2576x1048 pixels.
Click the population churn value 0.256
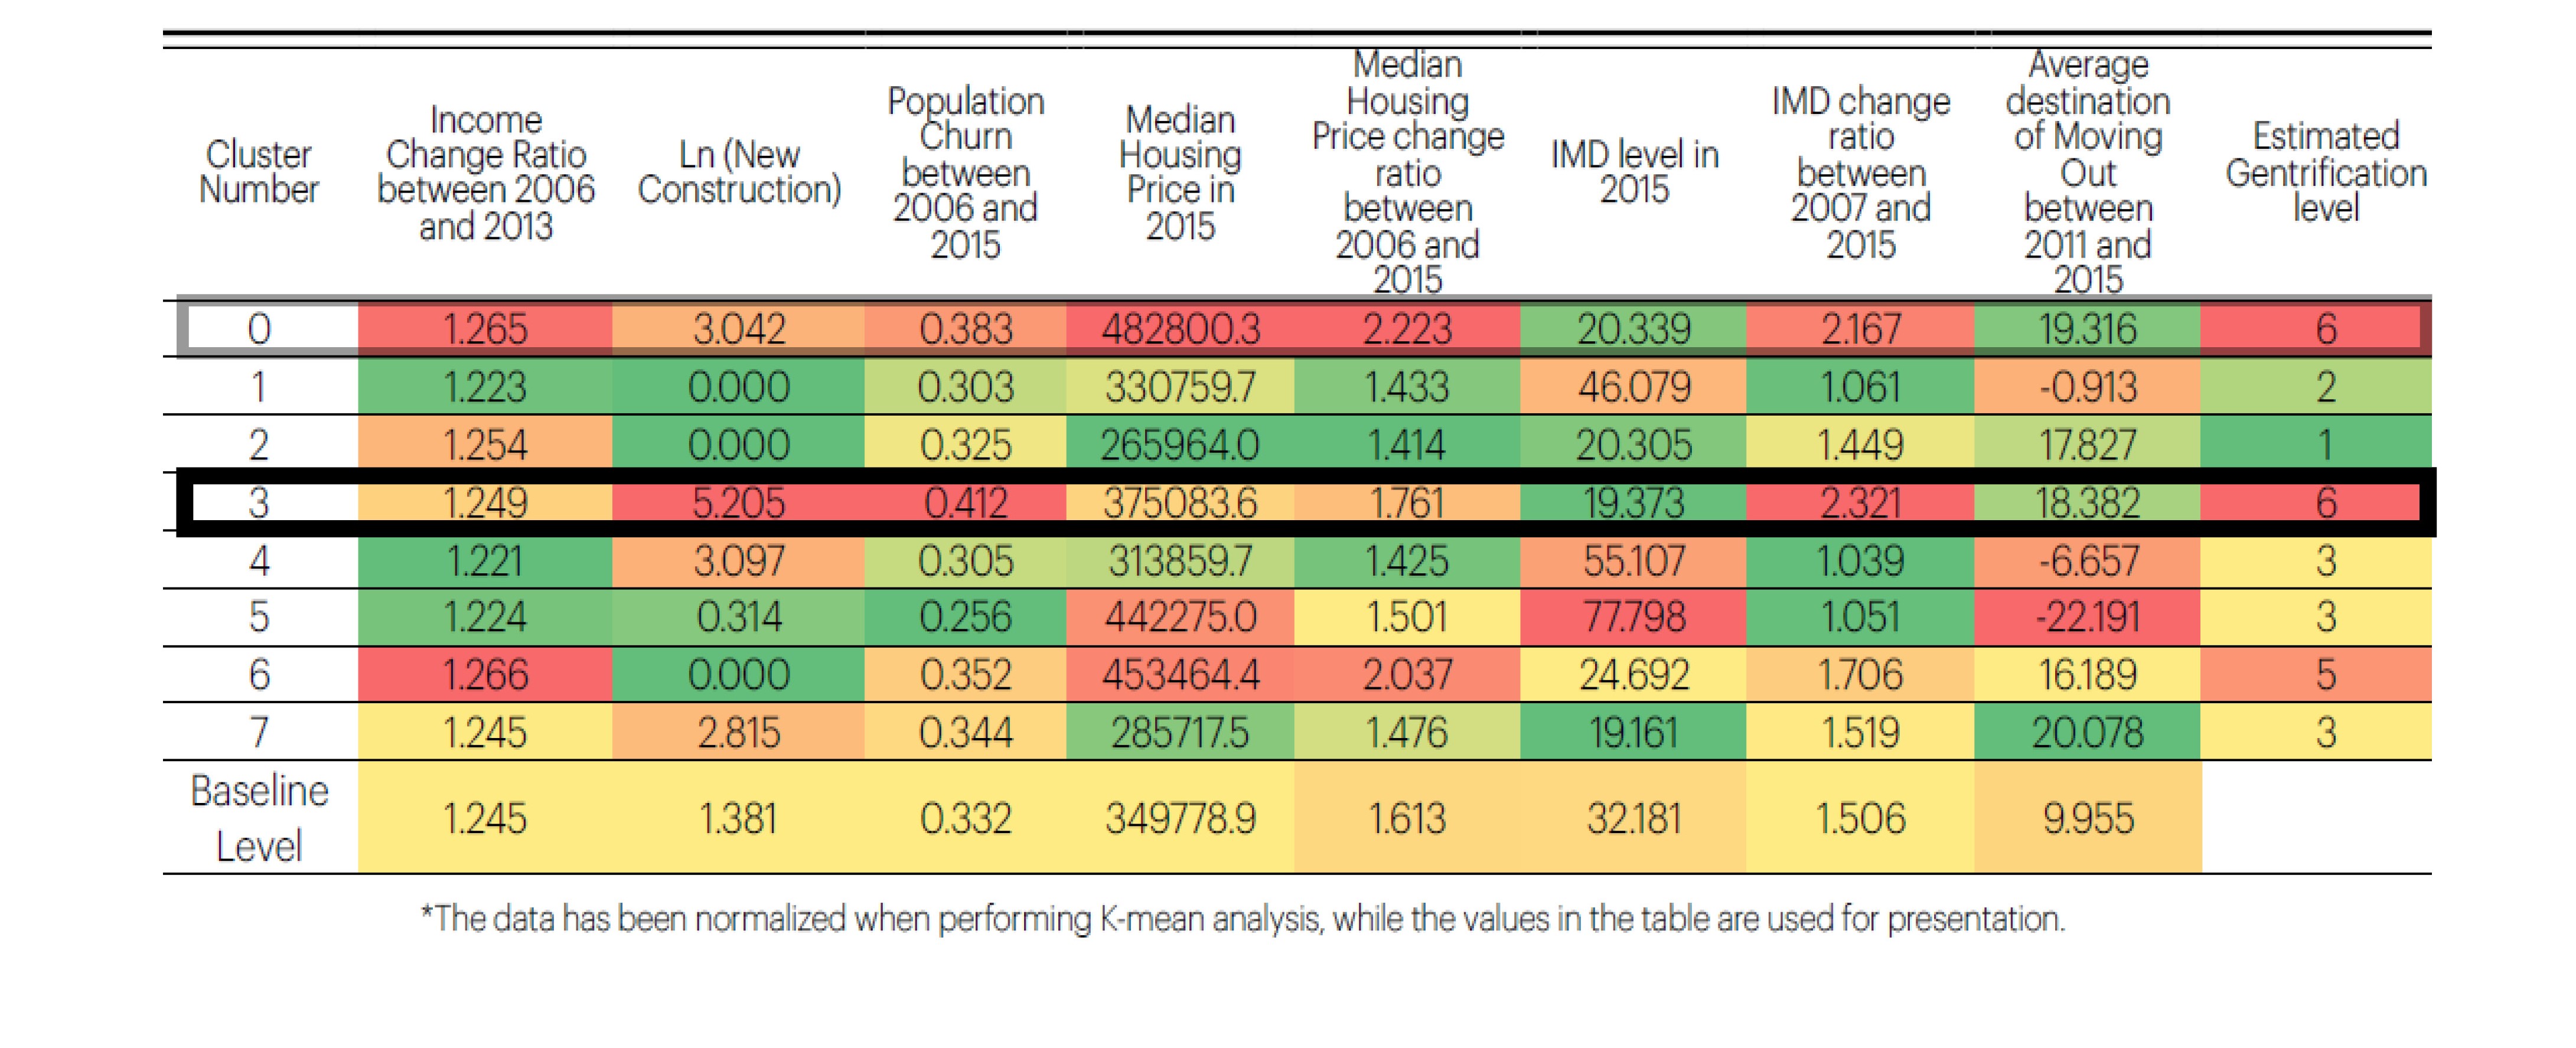coord(965,616)
